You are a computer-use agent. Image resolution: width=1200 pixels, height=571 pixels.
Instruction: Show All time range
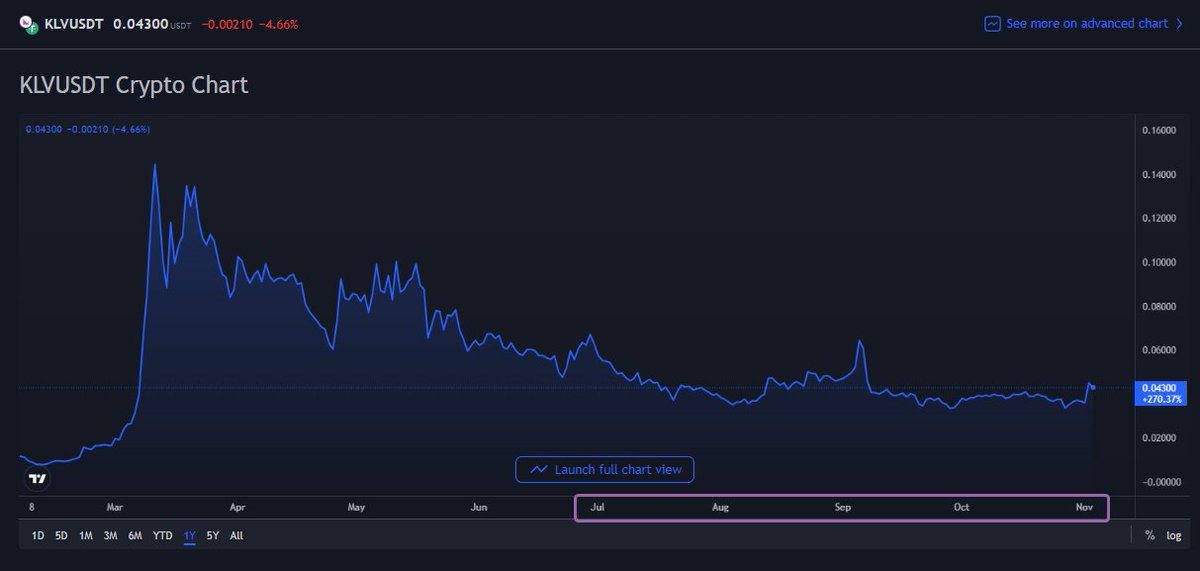coord(236,536)
